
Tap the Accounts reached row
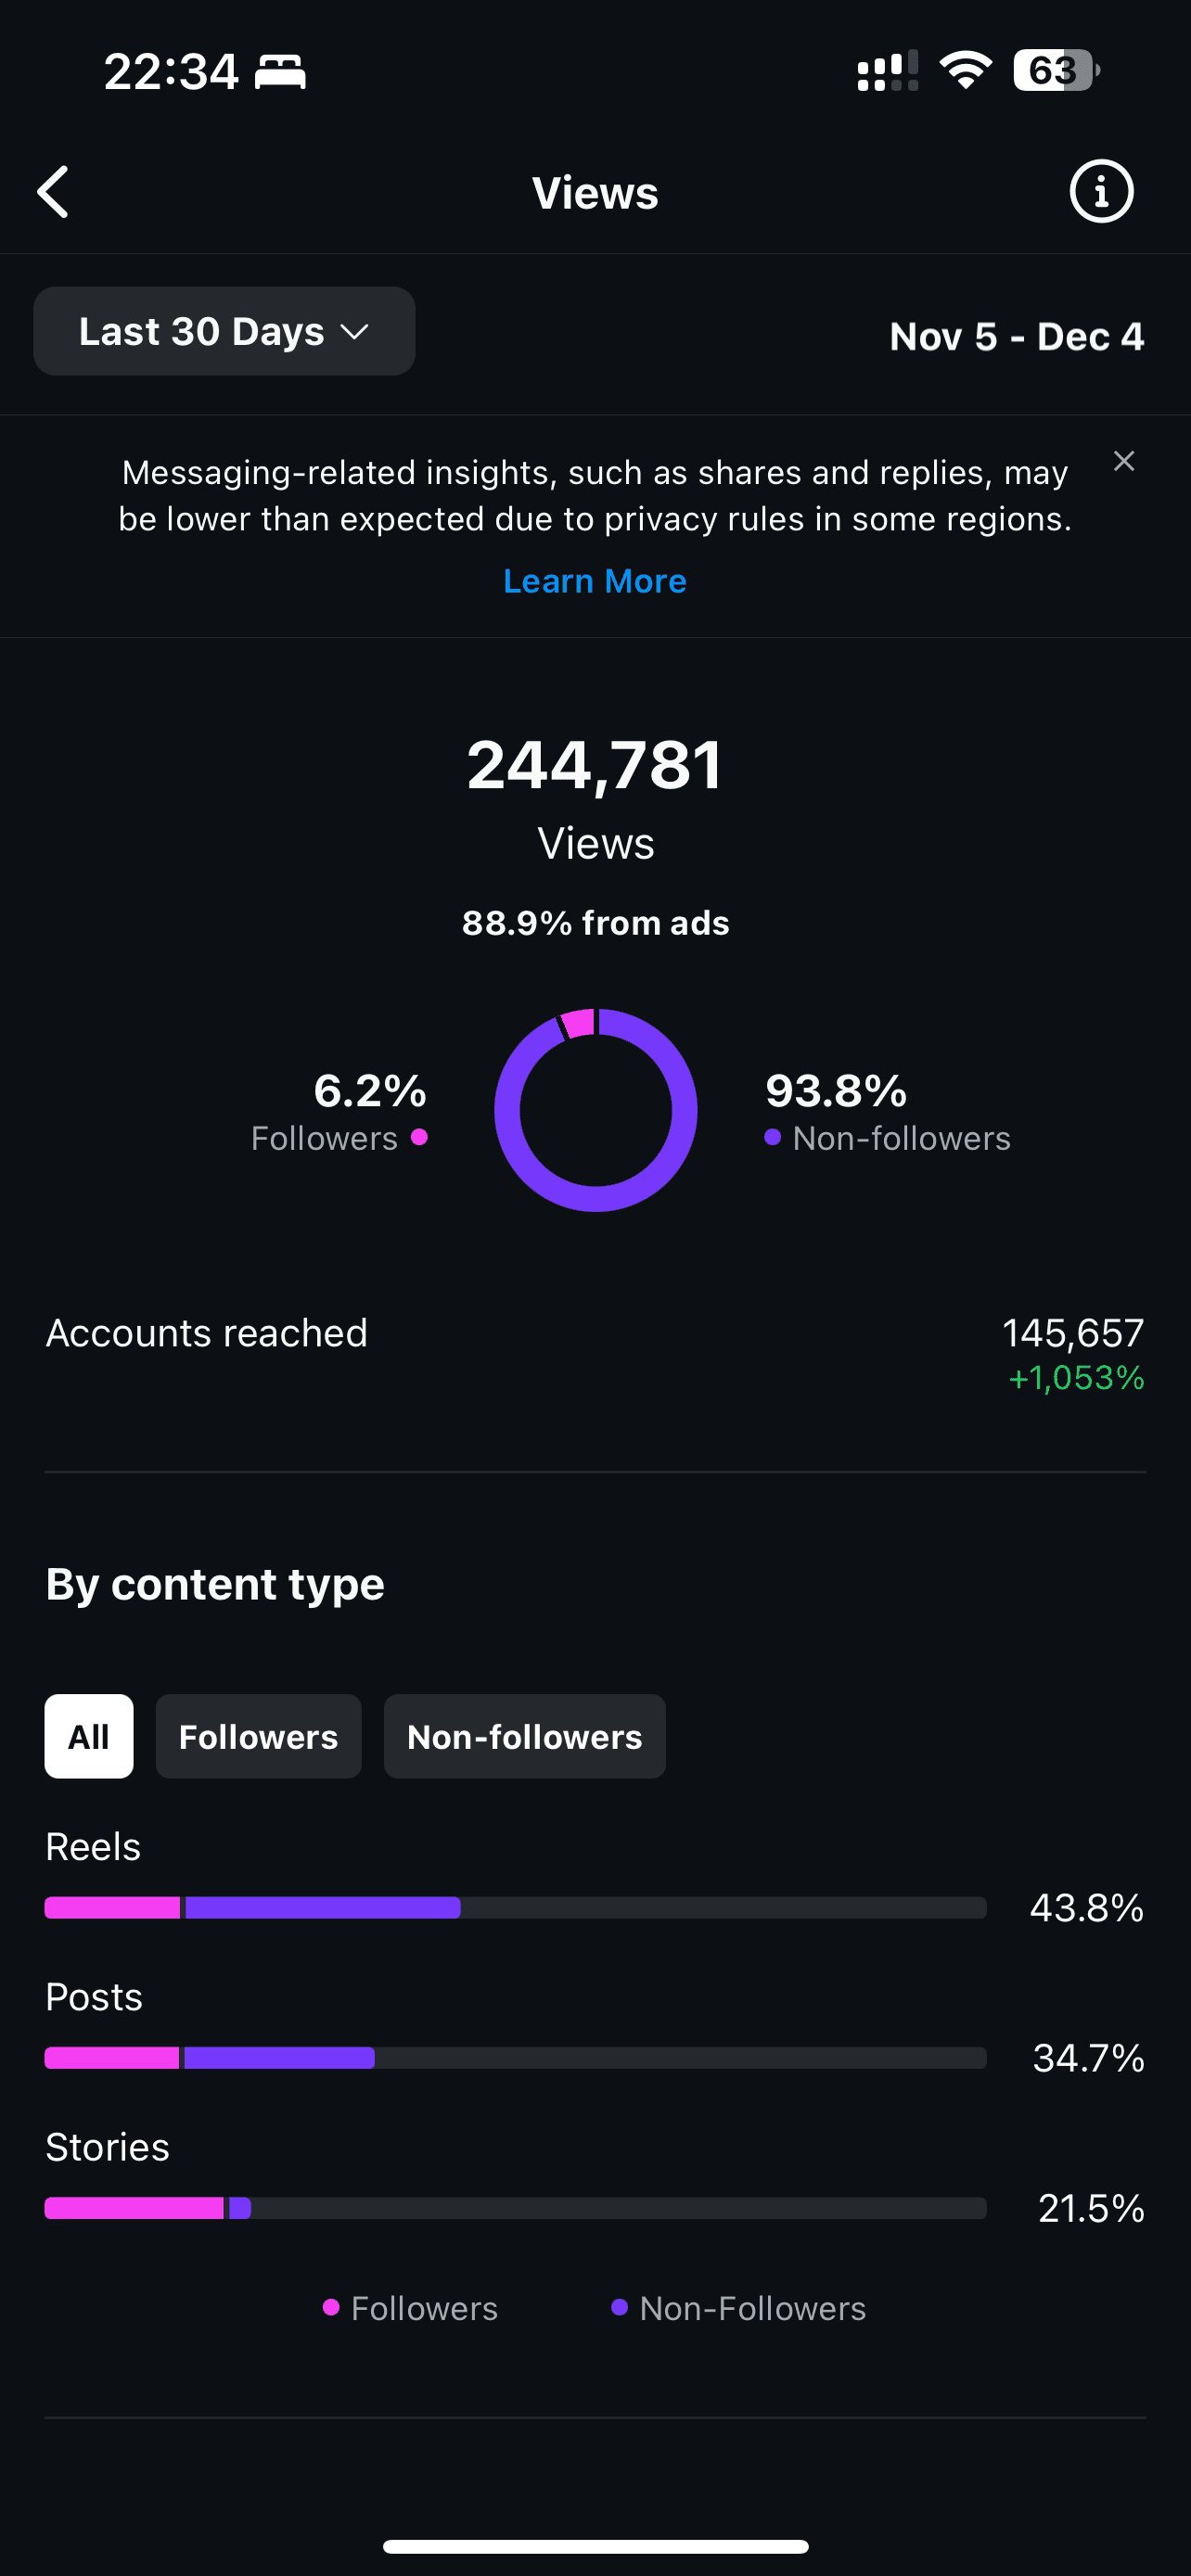tap(595, 1354)
